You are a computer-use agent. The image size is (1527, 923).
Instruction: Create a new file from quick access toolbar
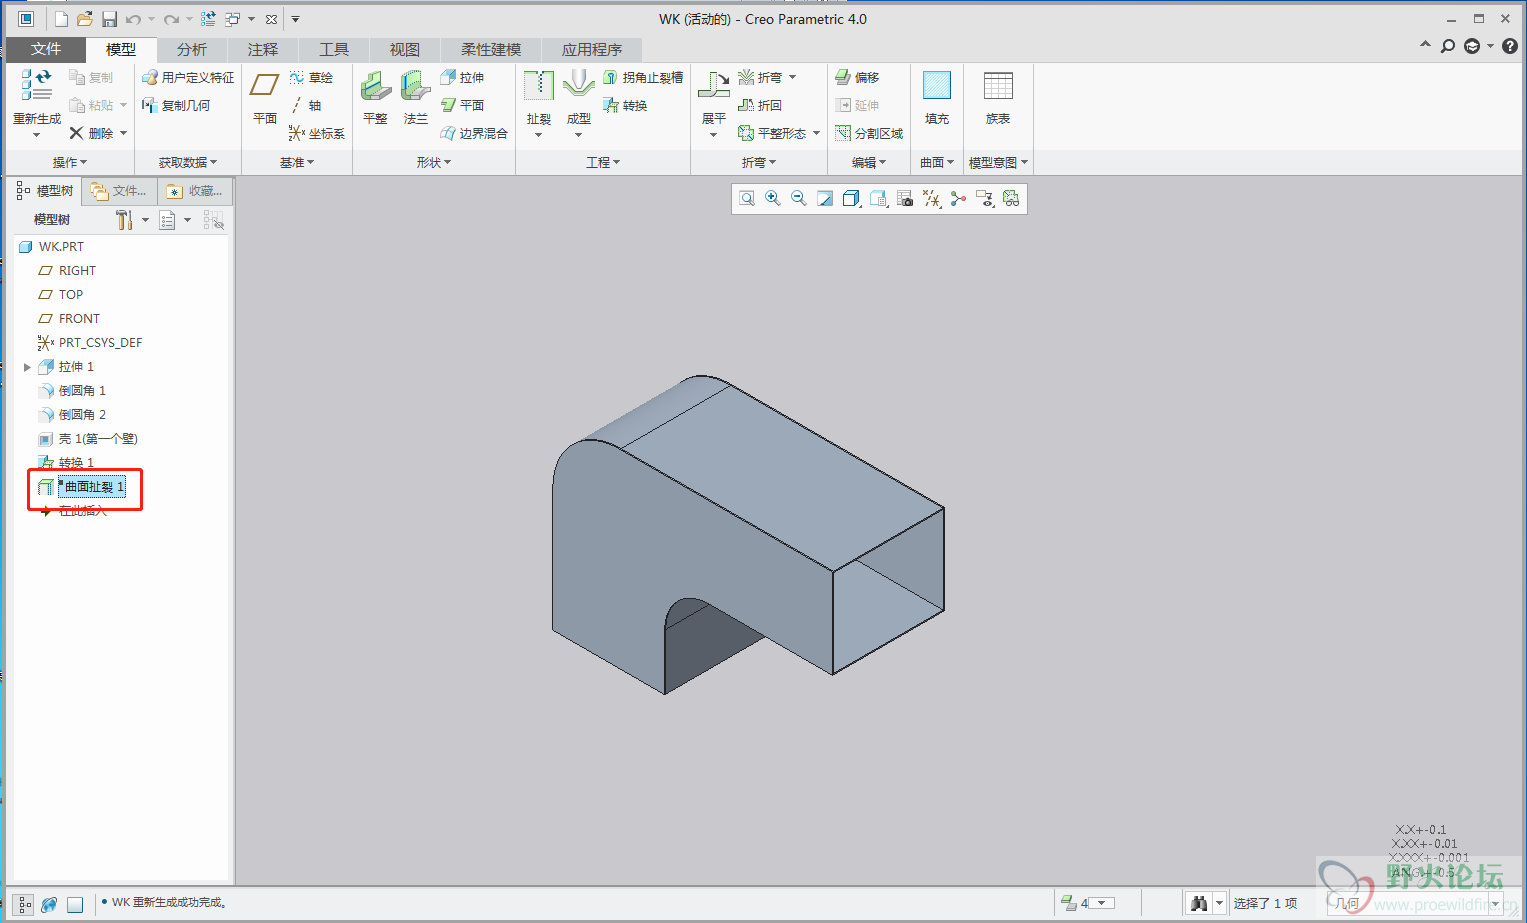tap(62, 19)
